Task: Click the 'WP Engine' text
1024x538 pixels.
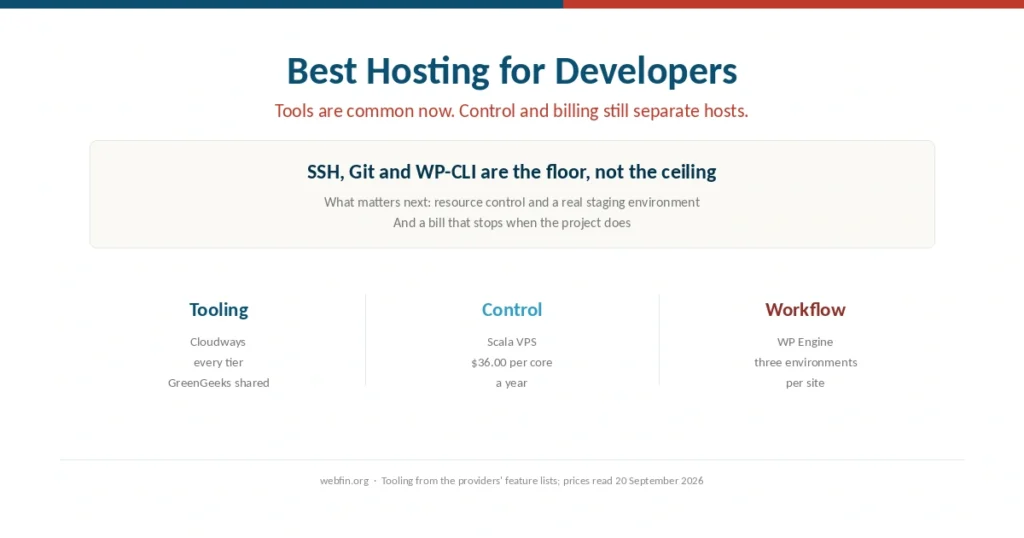Action: [x=805, y=342]
